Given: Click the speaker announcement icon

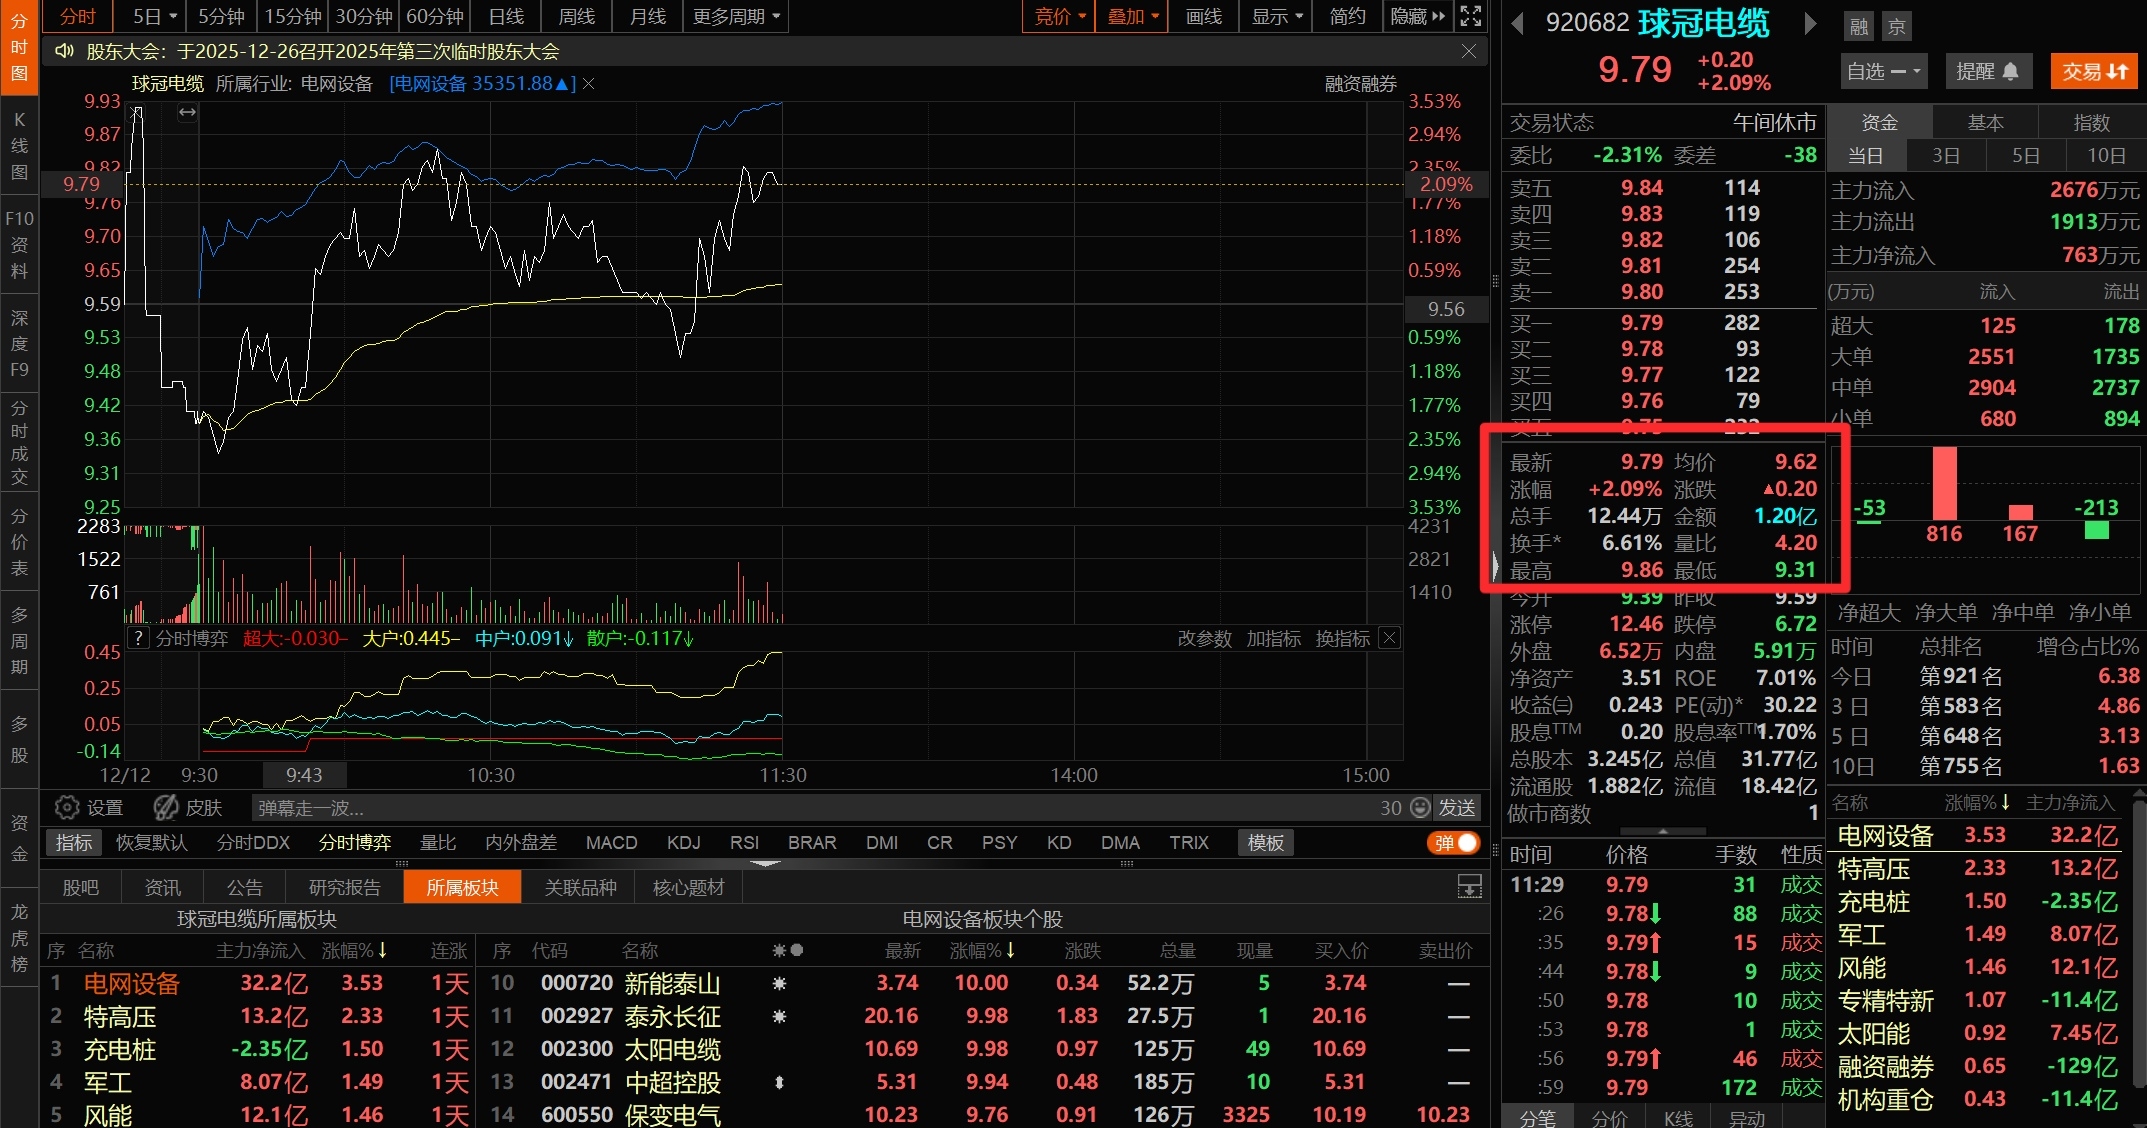Looking at the screenshot, I should click(65, 51).
